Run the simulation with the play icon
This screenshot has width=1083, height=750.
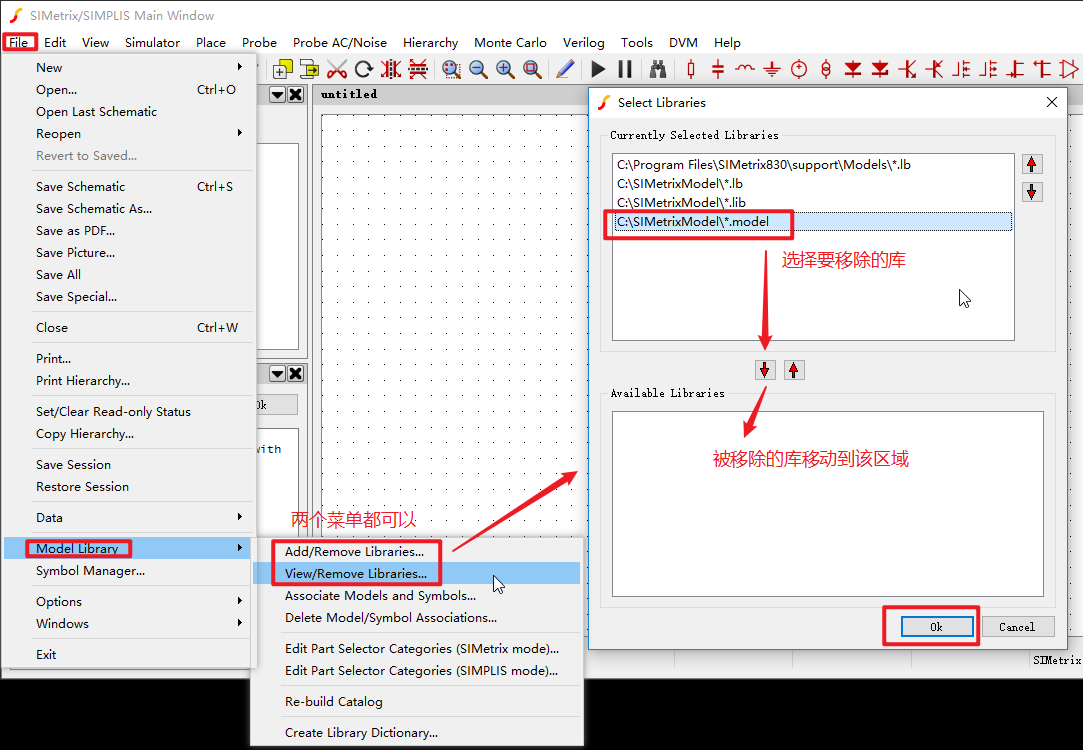coord(597,69)
